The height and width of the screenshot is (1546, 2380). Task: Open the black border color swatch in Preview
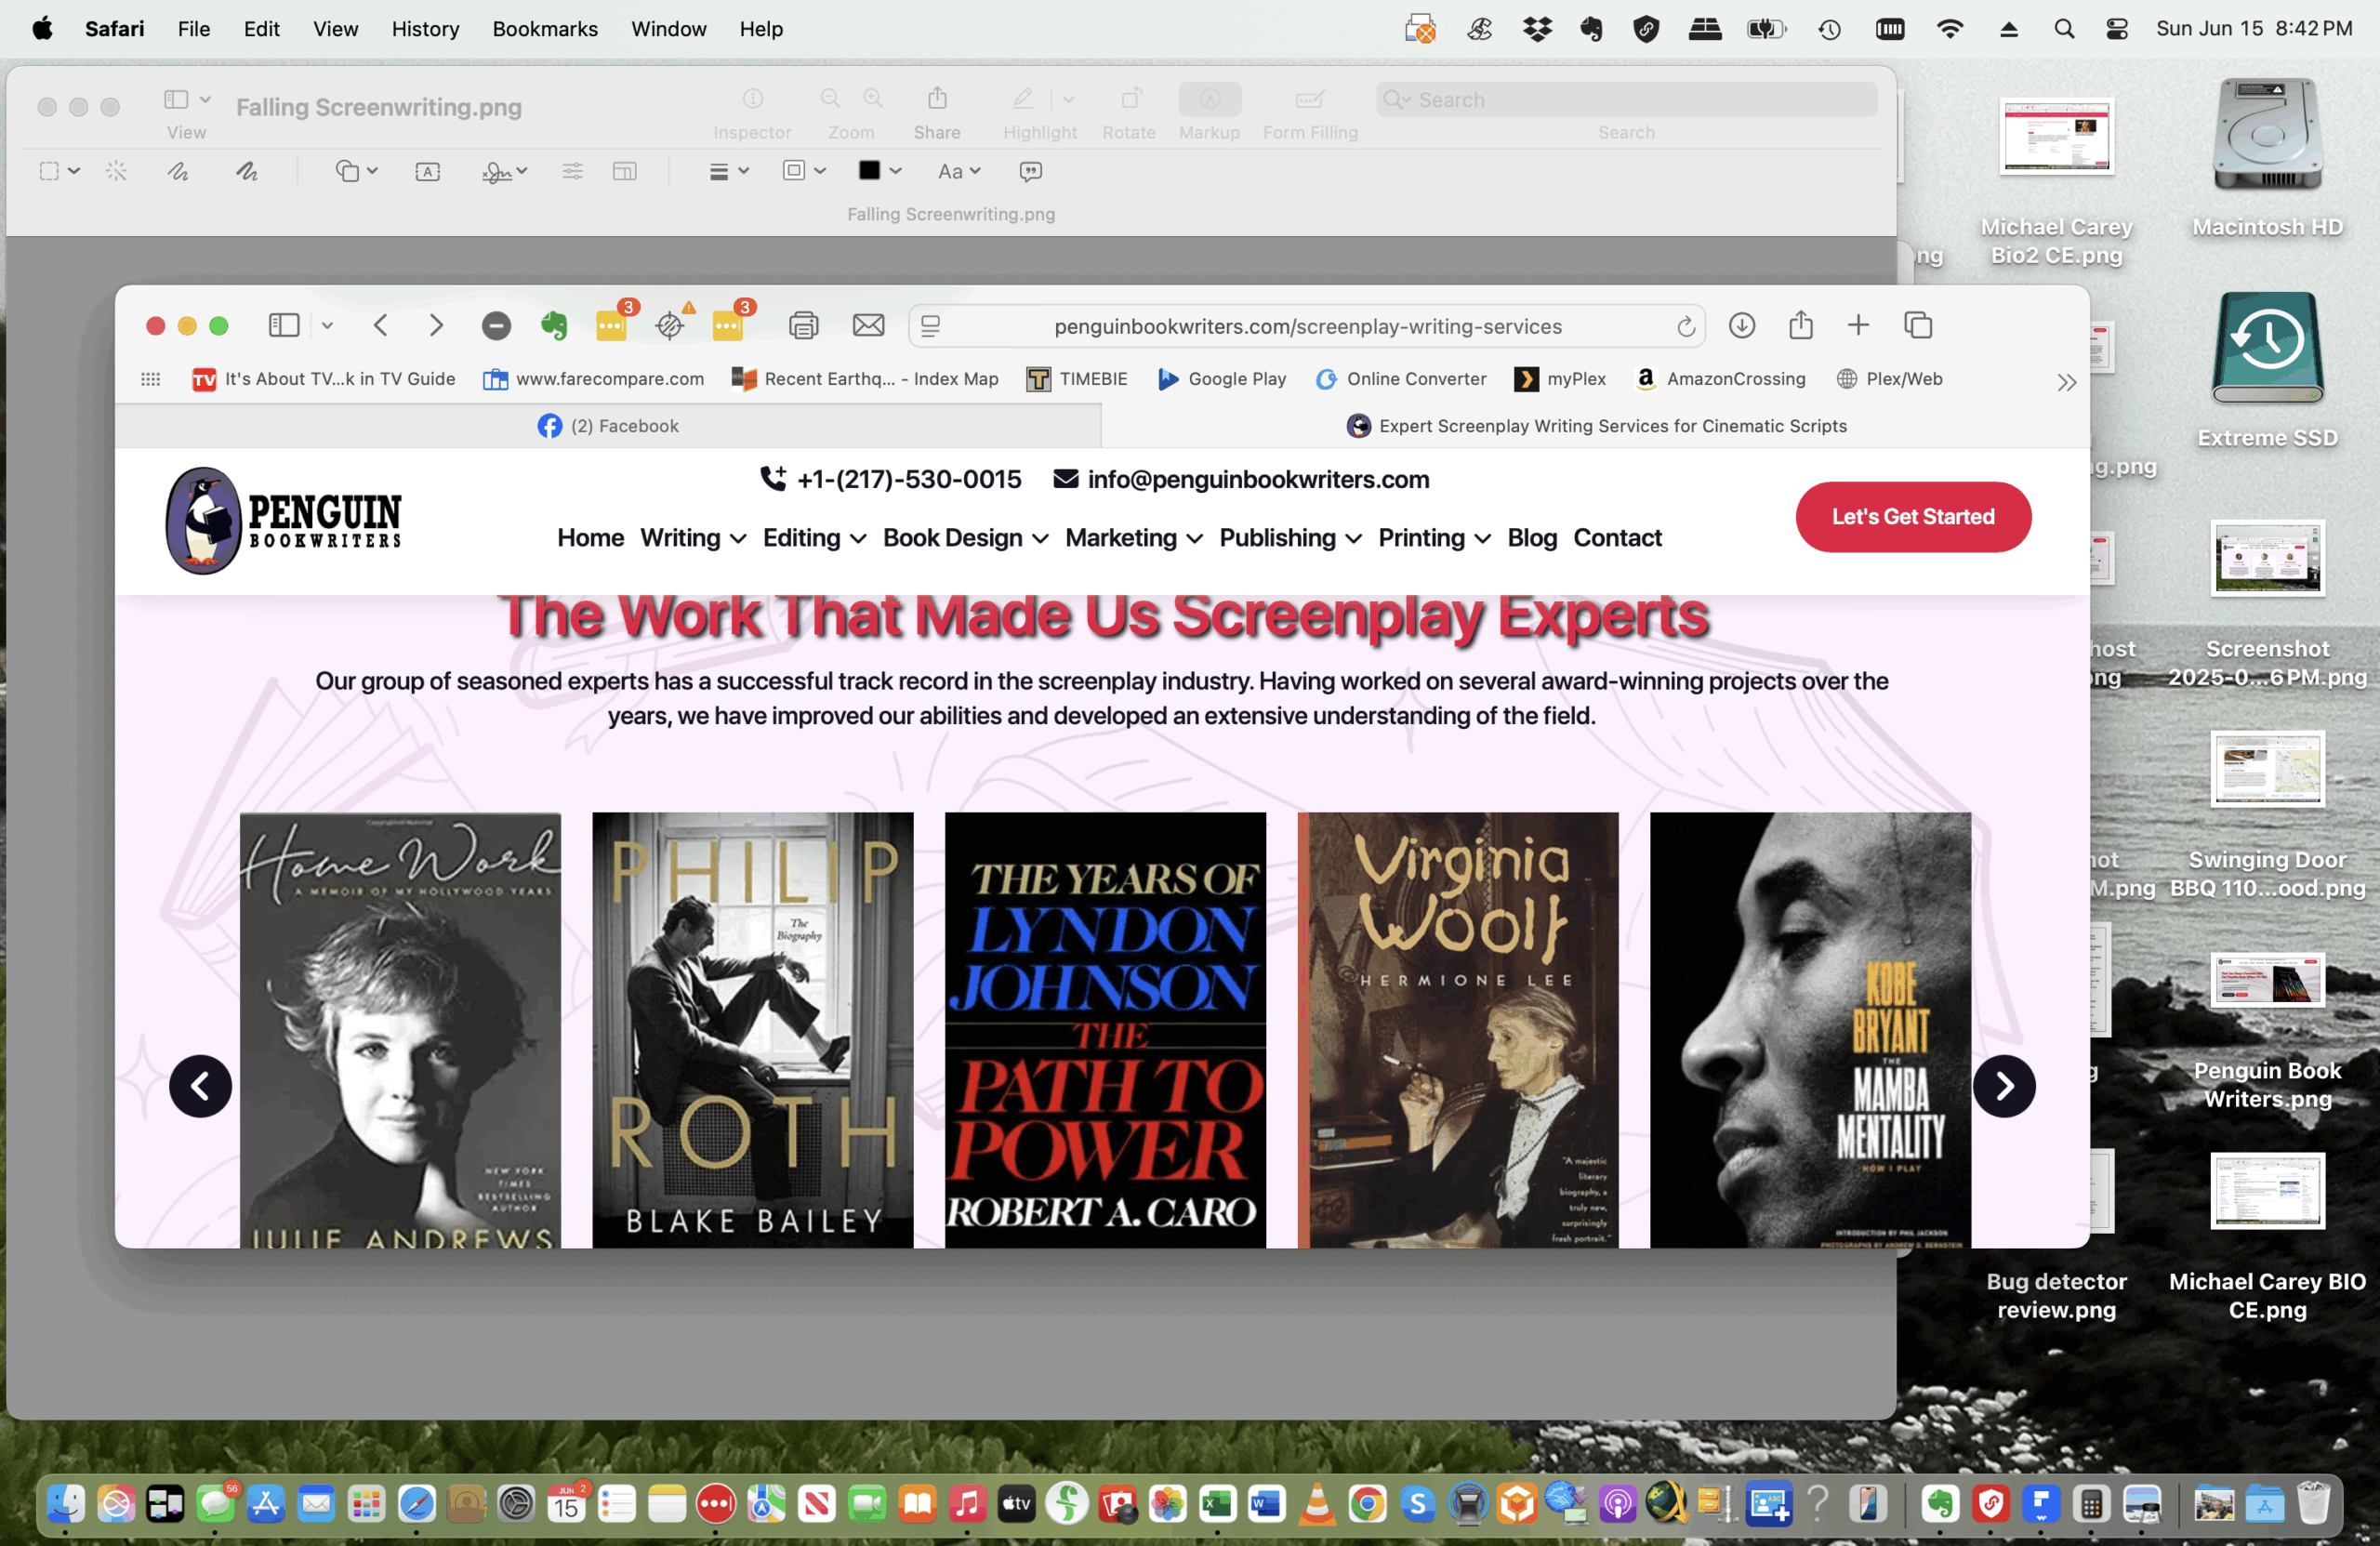point(880,171)
